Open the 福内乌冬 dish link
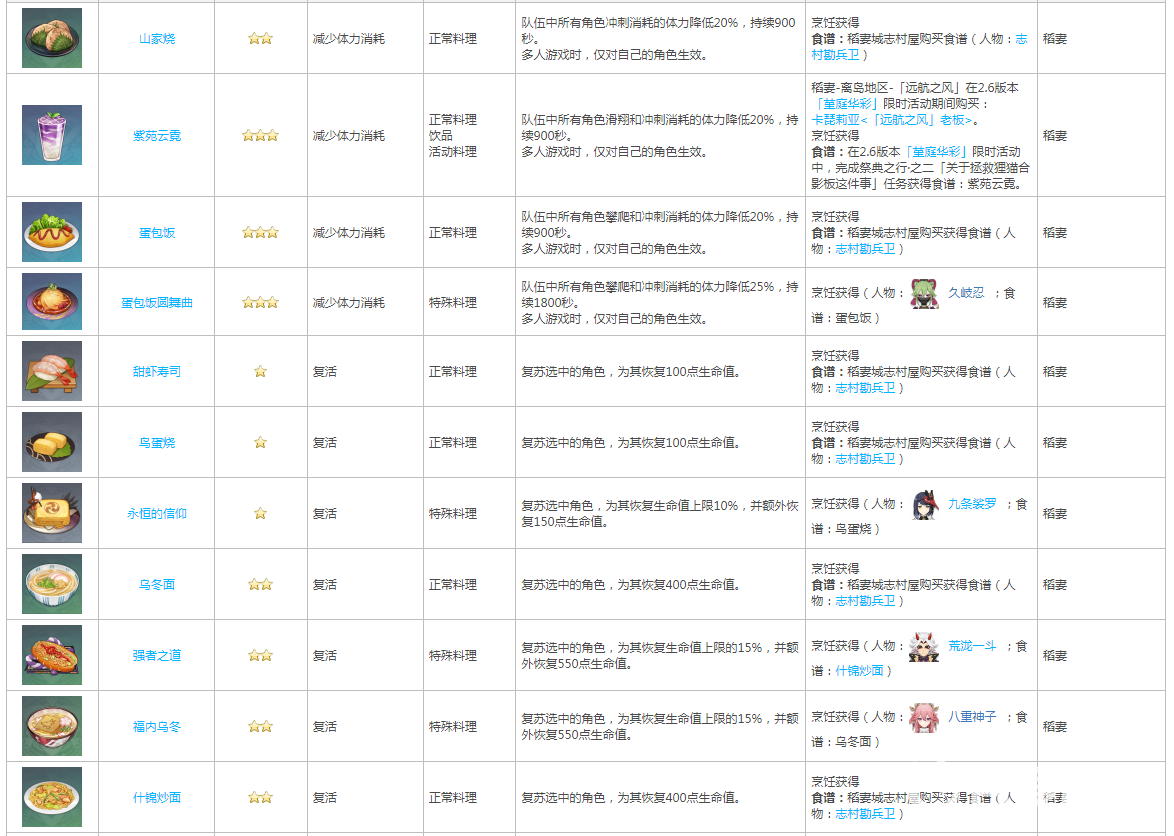 (x=157, y=727)
